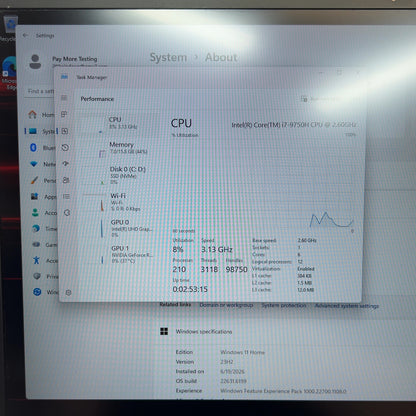The image size is (416, 416).
Task: Open Task Manager's hamburger navigation menu
Action: coord(64,98)
